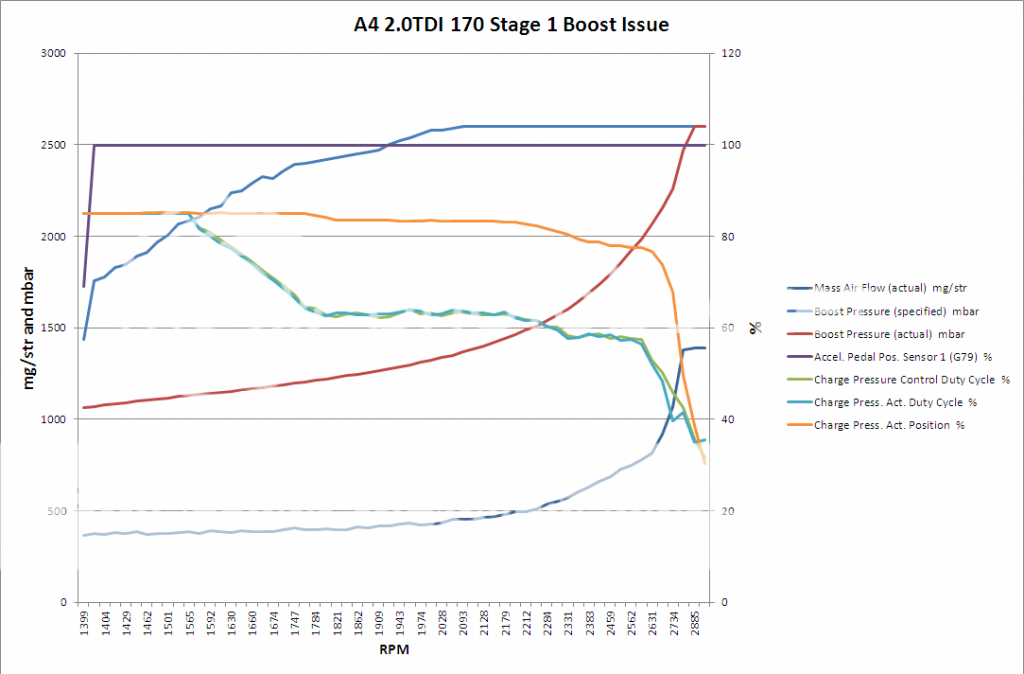Click the "1943" RPM axis label
1024x674 pixels.
tap(400, 624)
